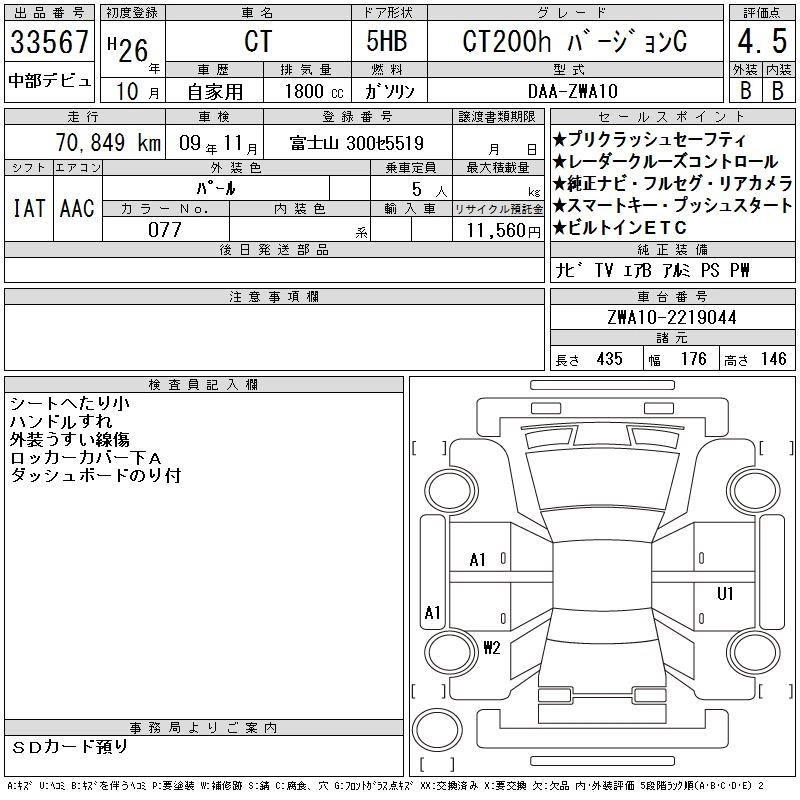Click the model code DAA-ZWA10
Viewport: 800px width, 800px height.
coord(572,91)
